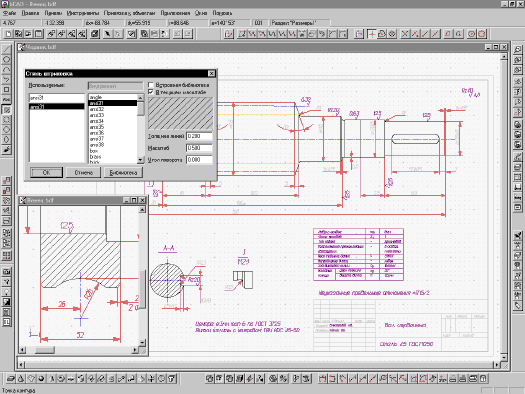Activate the crosshair snap icon in top toolbar
This screenshot has height=394, width=525.
tap(372, 34)
